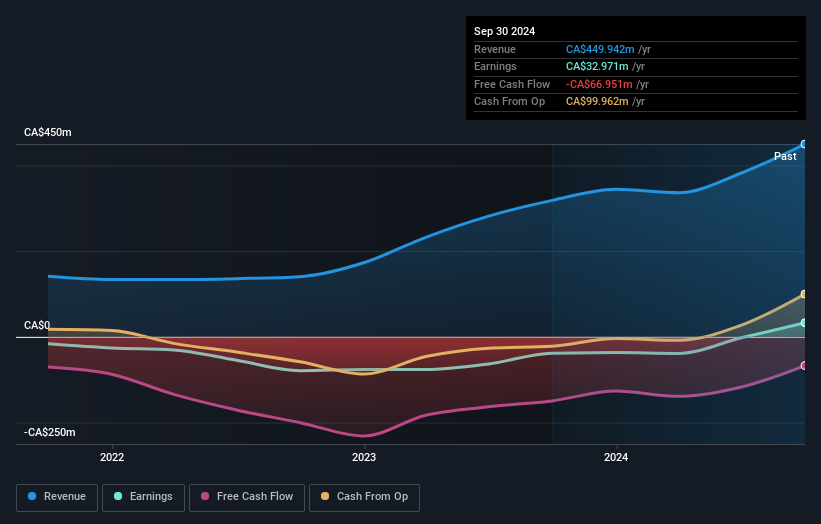Click the CA$99.962m cash from op value

pyautogui.click(x=597, y=102)
